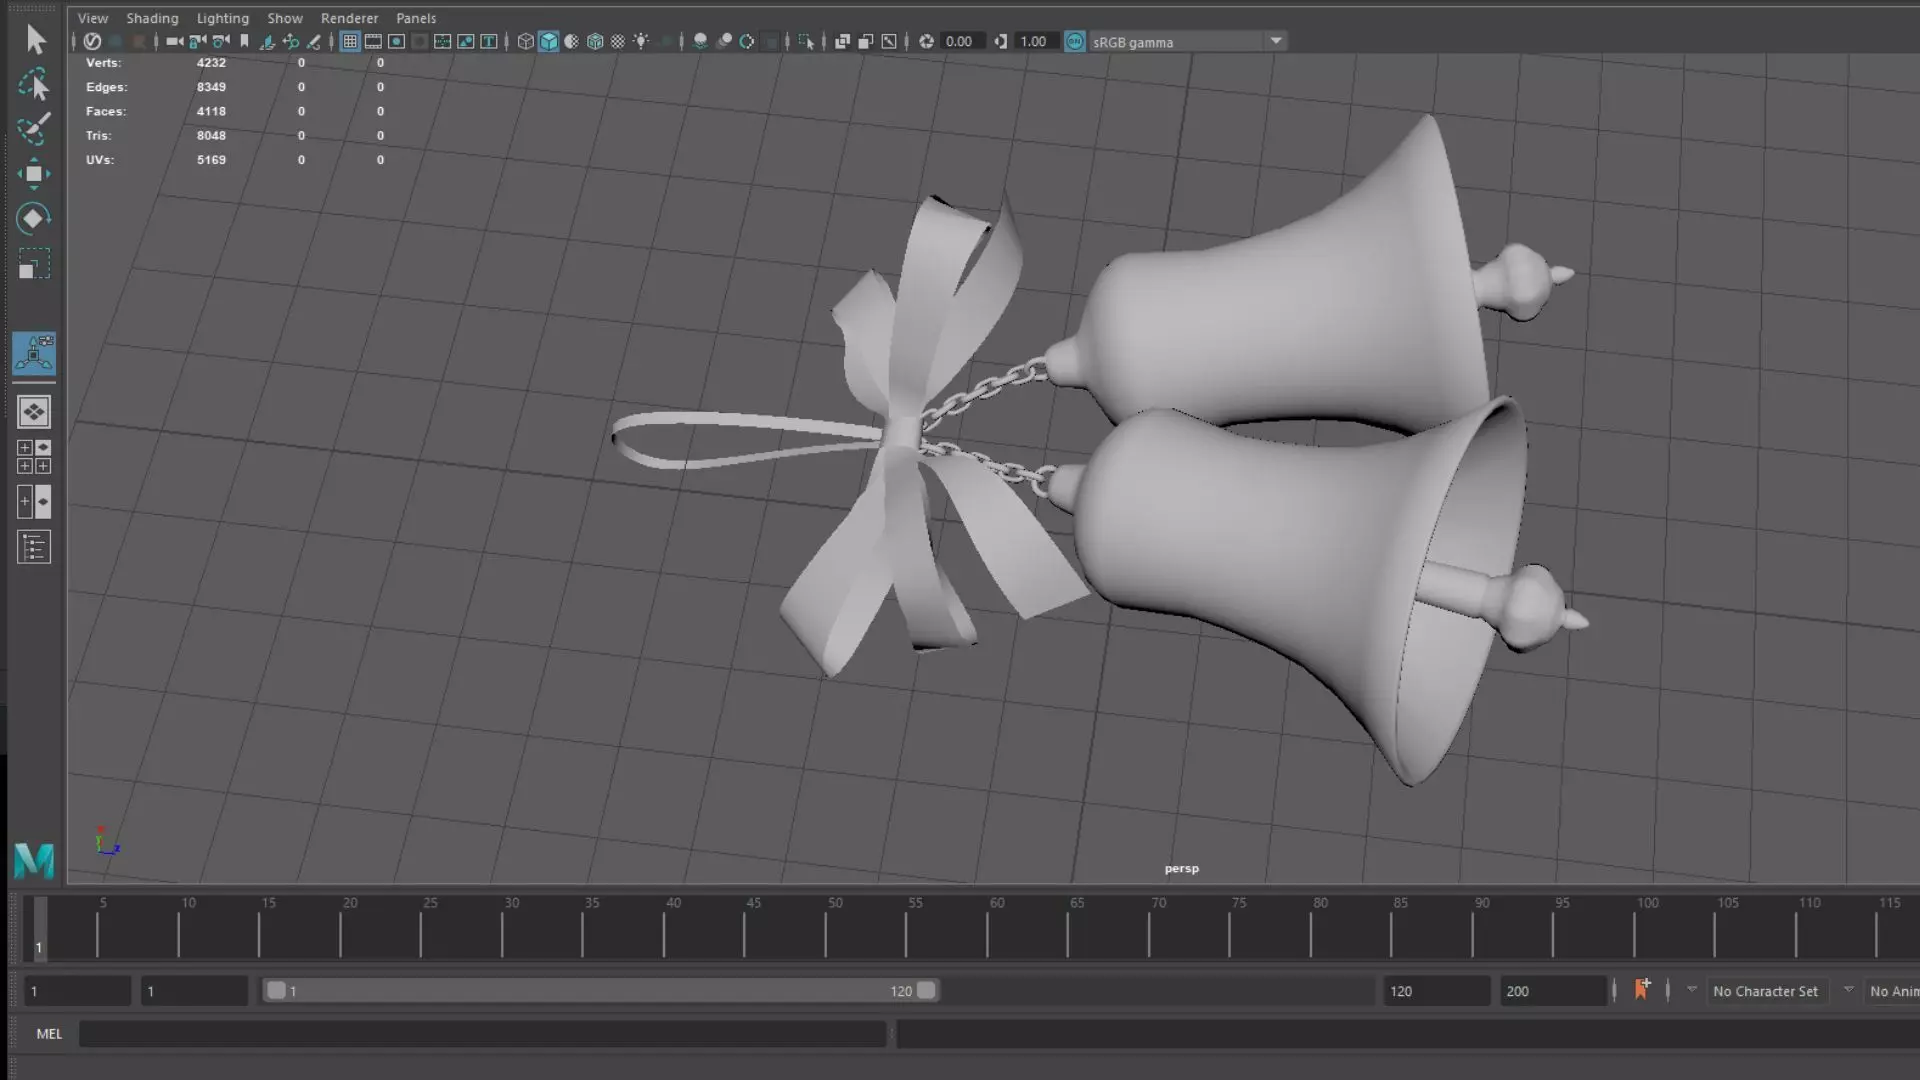Select the arrow Select tool

pyautogui.click(x=35, y=39)
